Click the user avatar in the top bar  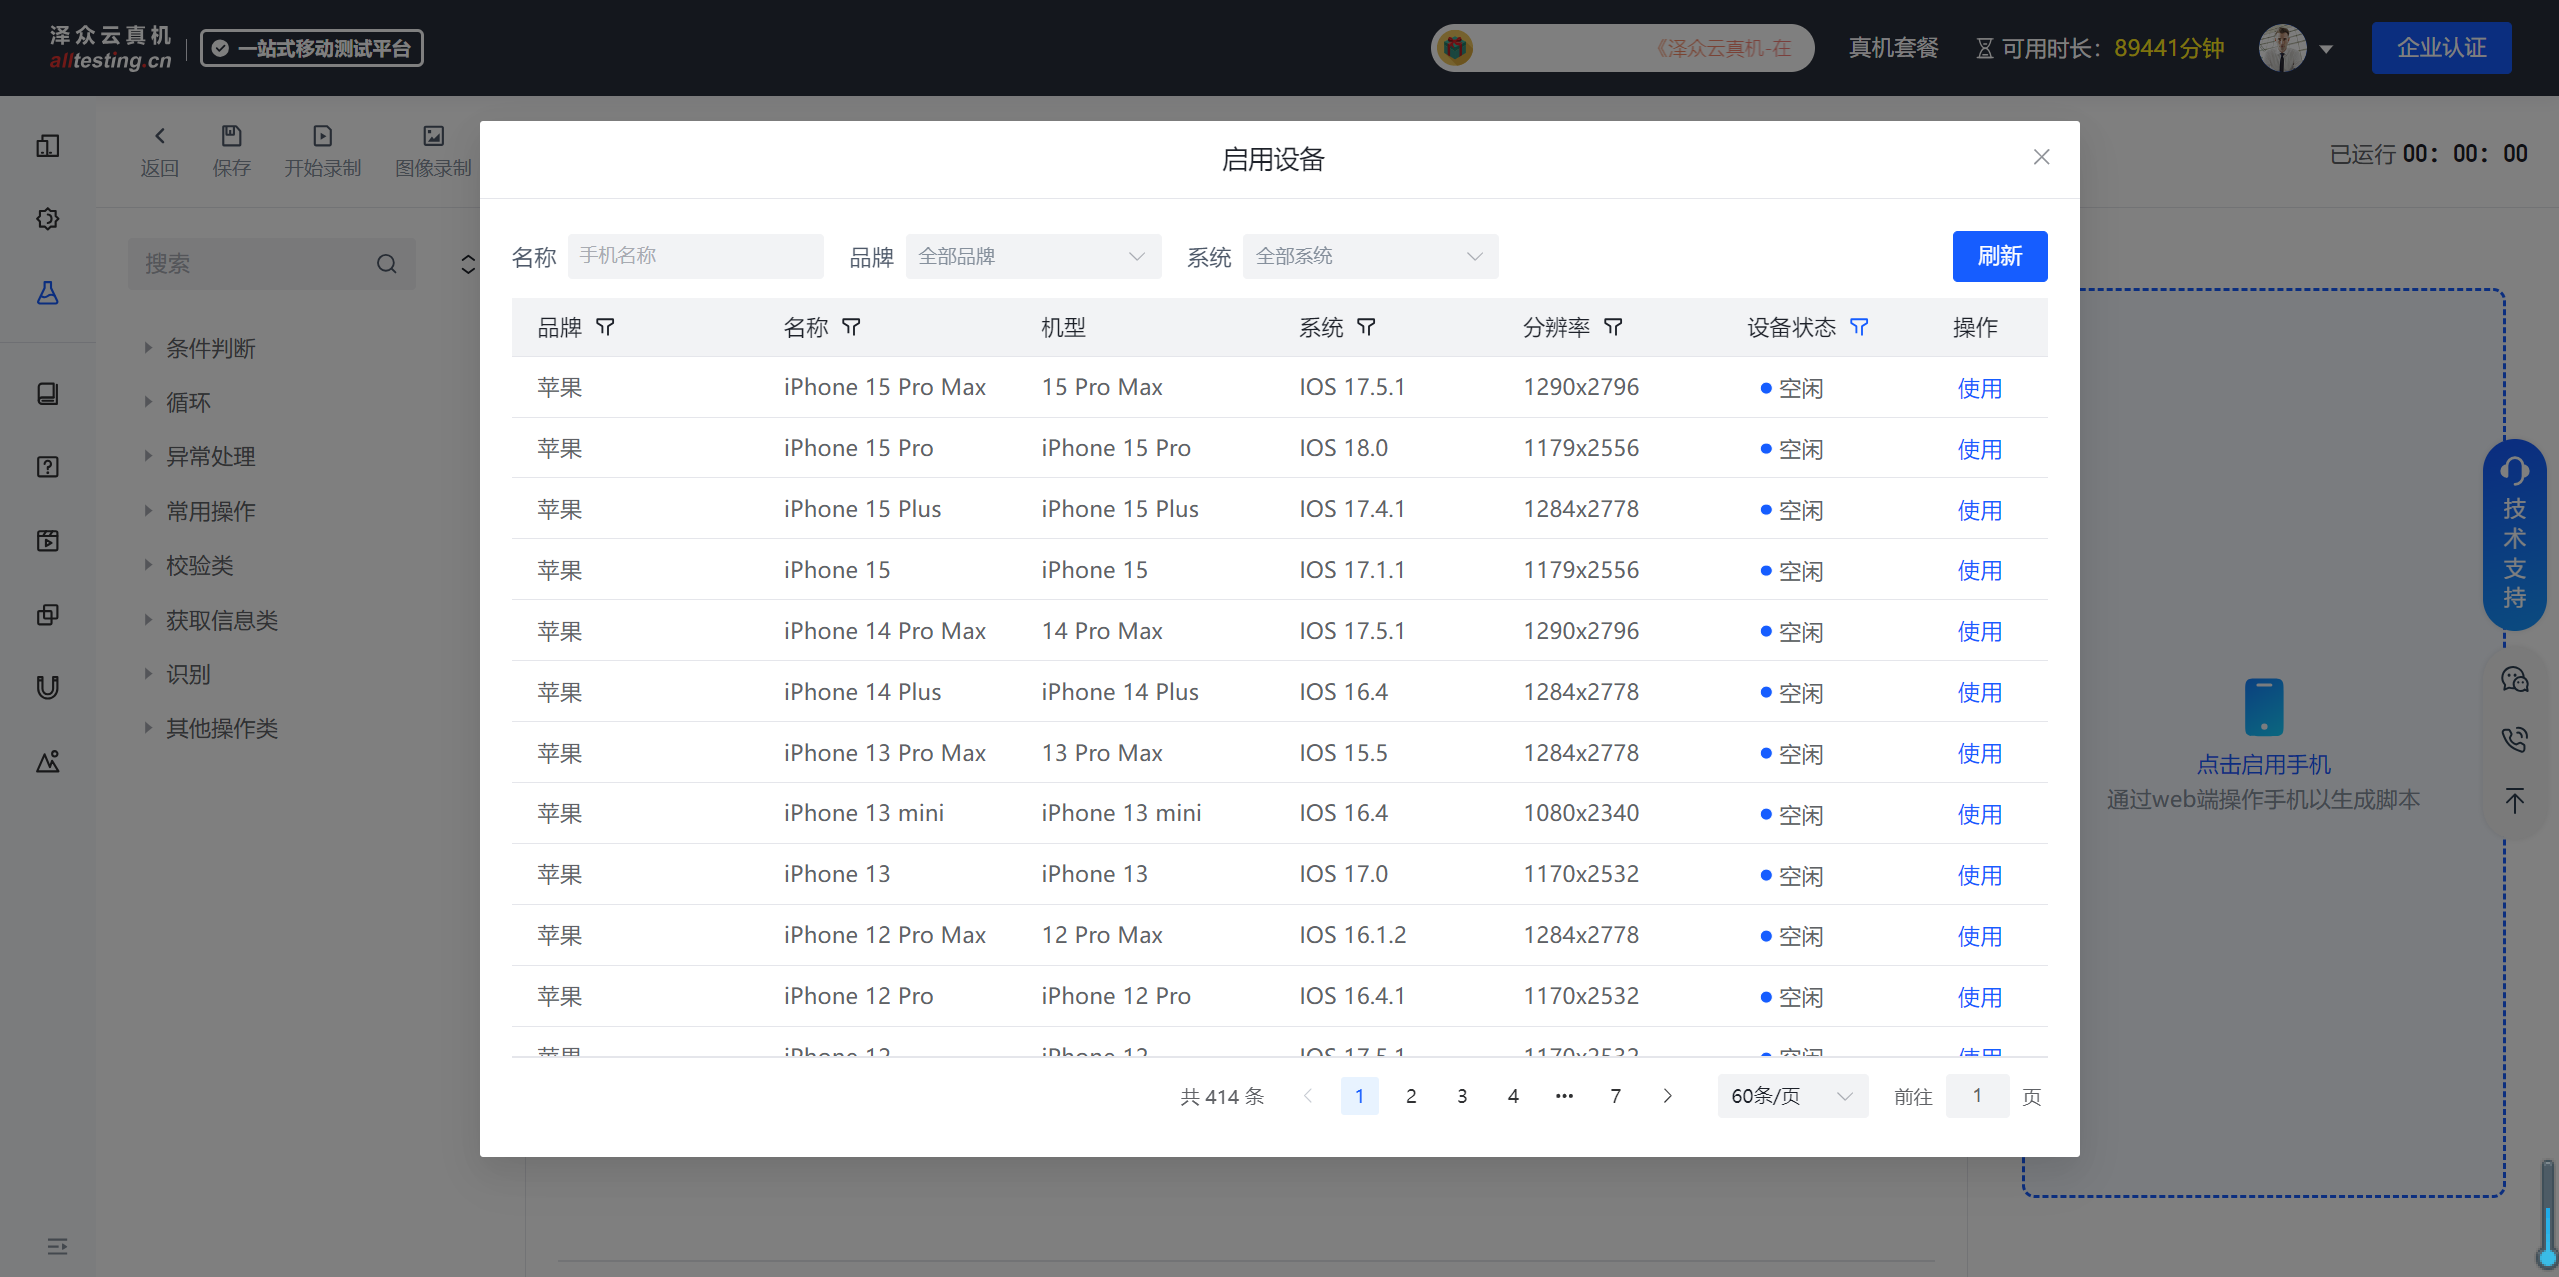(2282, 48)
